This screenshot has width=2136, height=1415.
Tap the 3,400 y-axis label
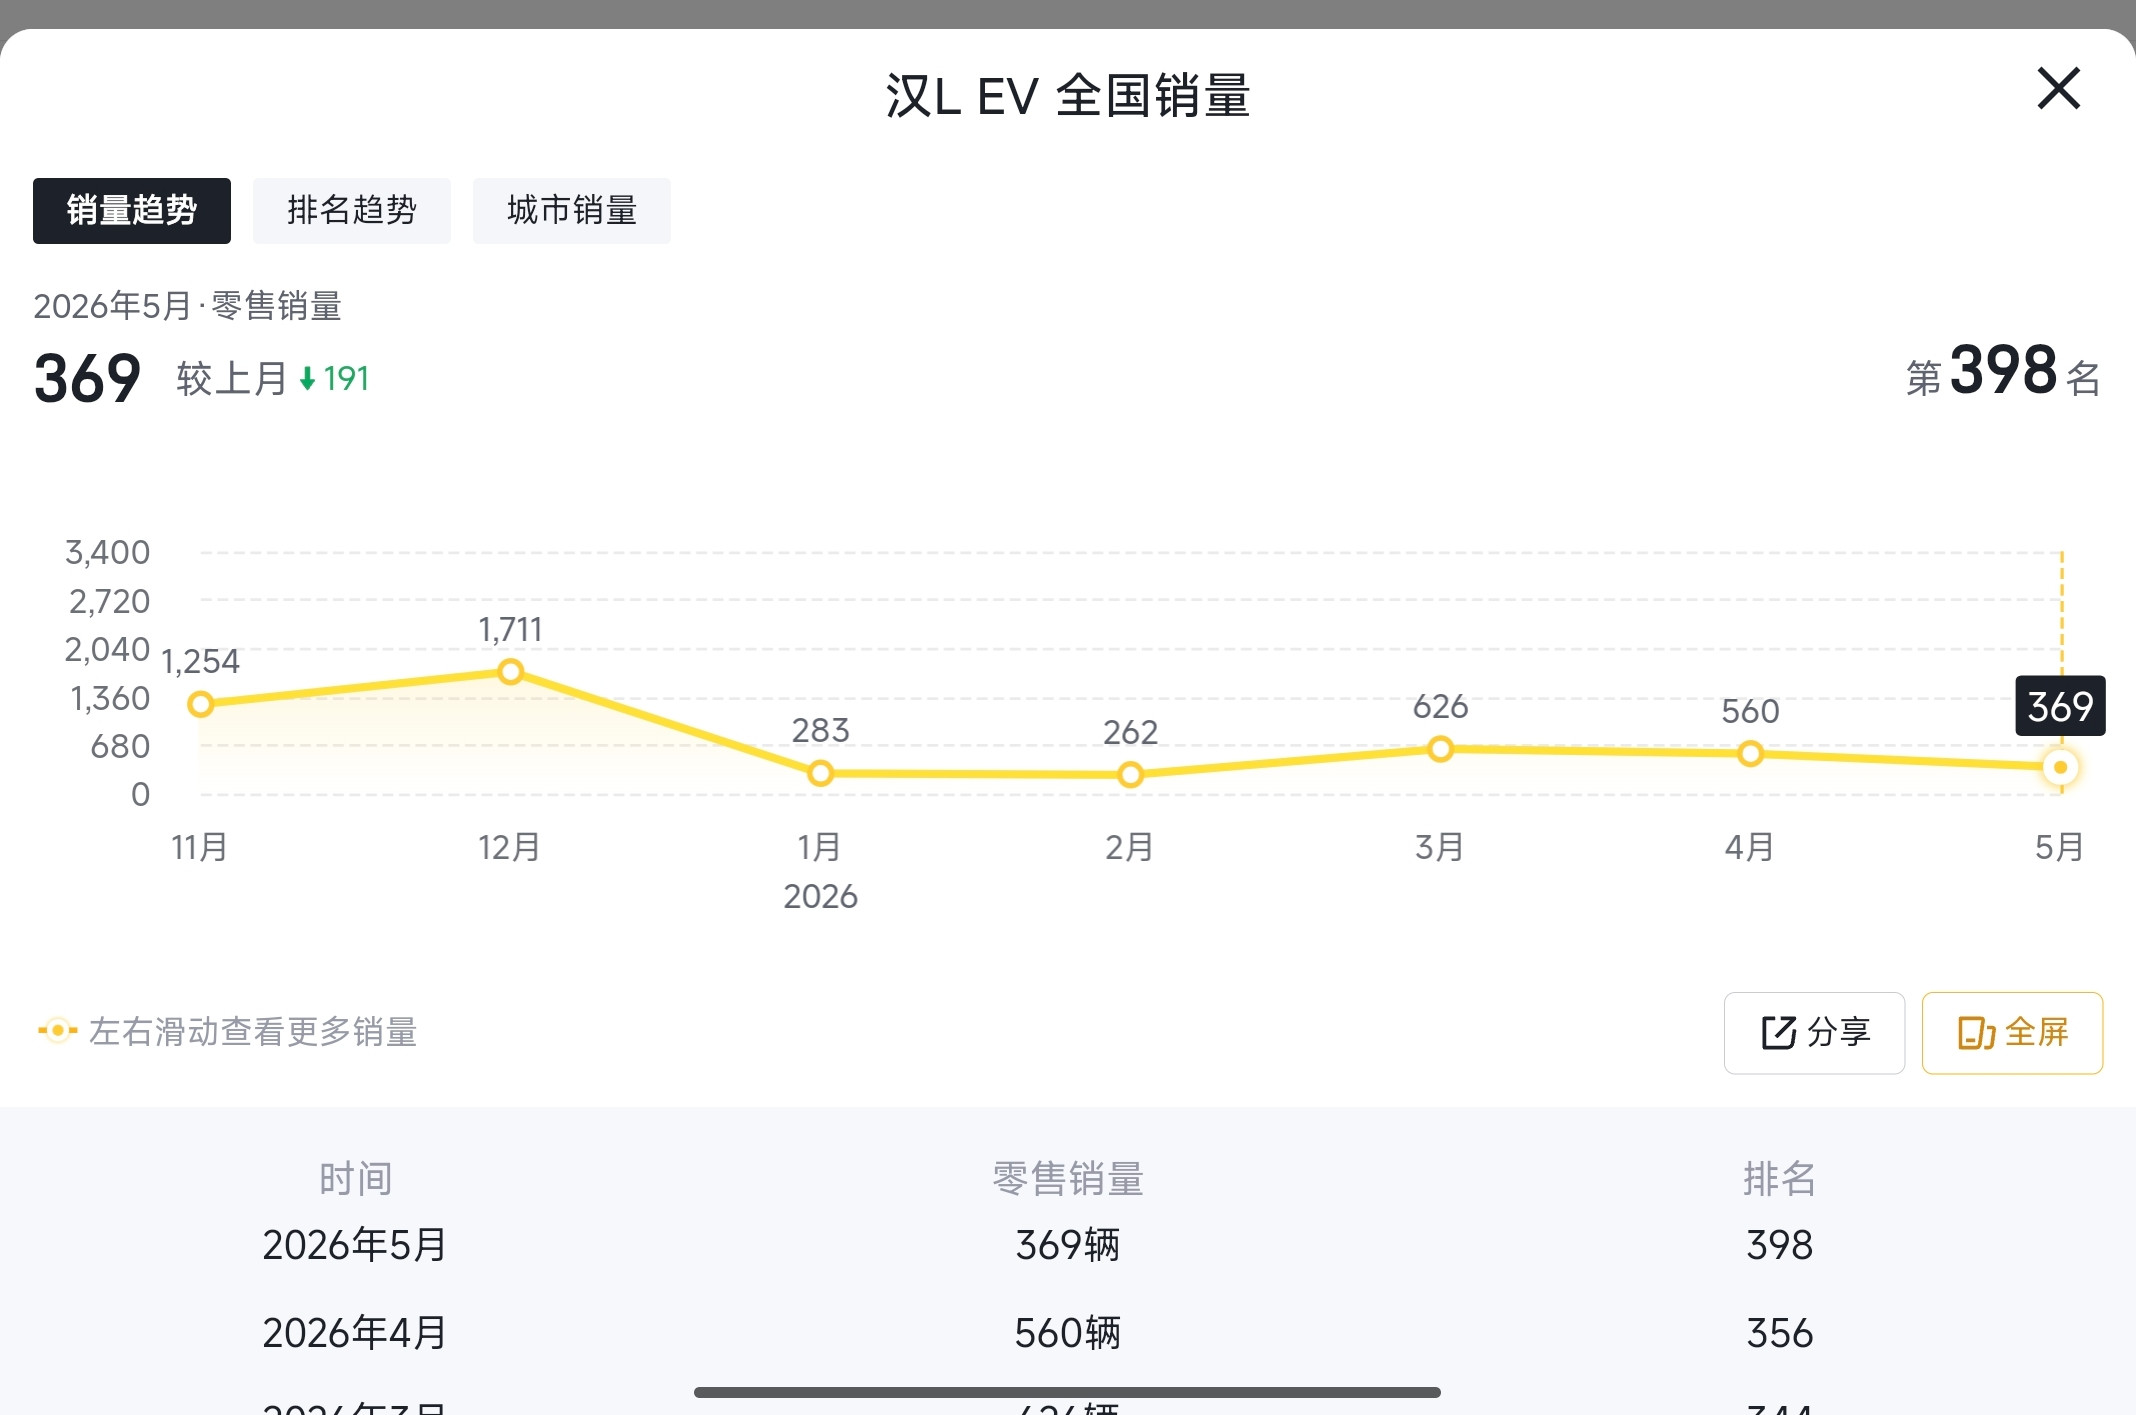click(107, 552)
